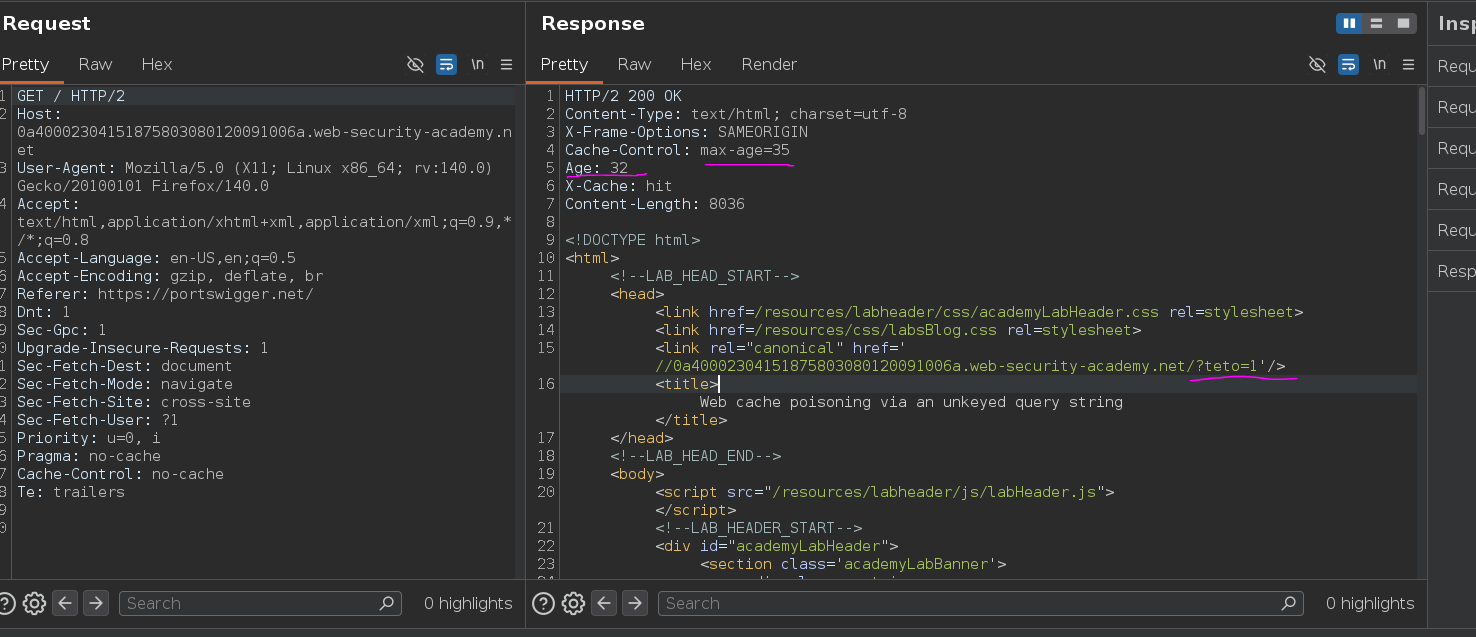This screenshot has height=637, width=1476.
Task: Click the labHeader.js script tag line
Action: [885, 492]
